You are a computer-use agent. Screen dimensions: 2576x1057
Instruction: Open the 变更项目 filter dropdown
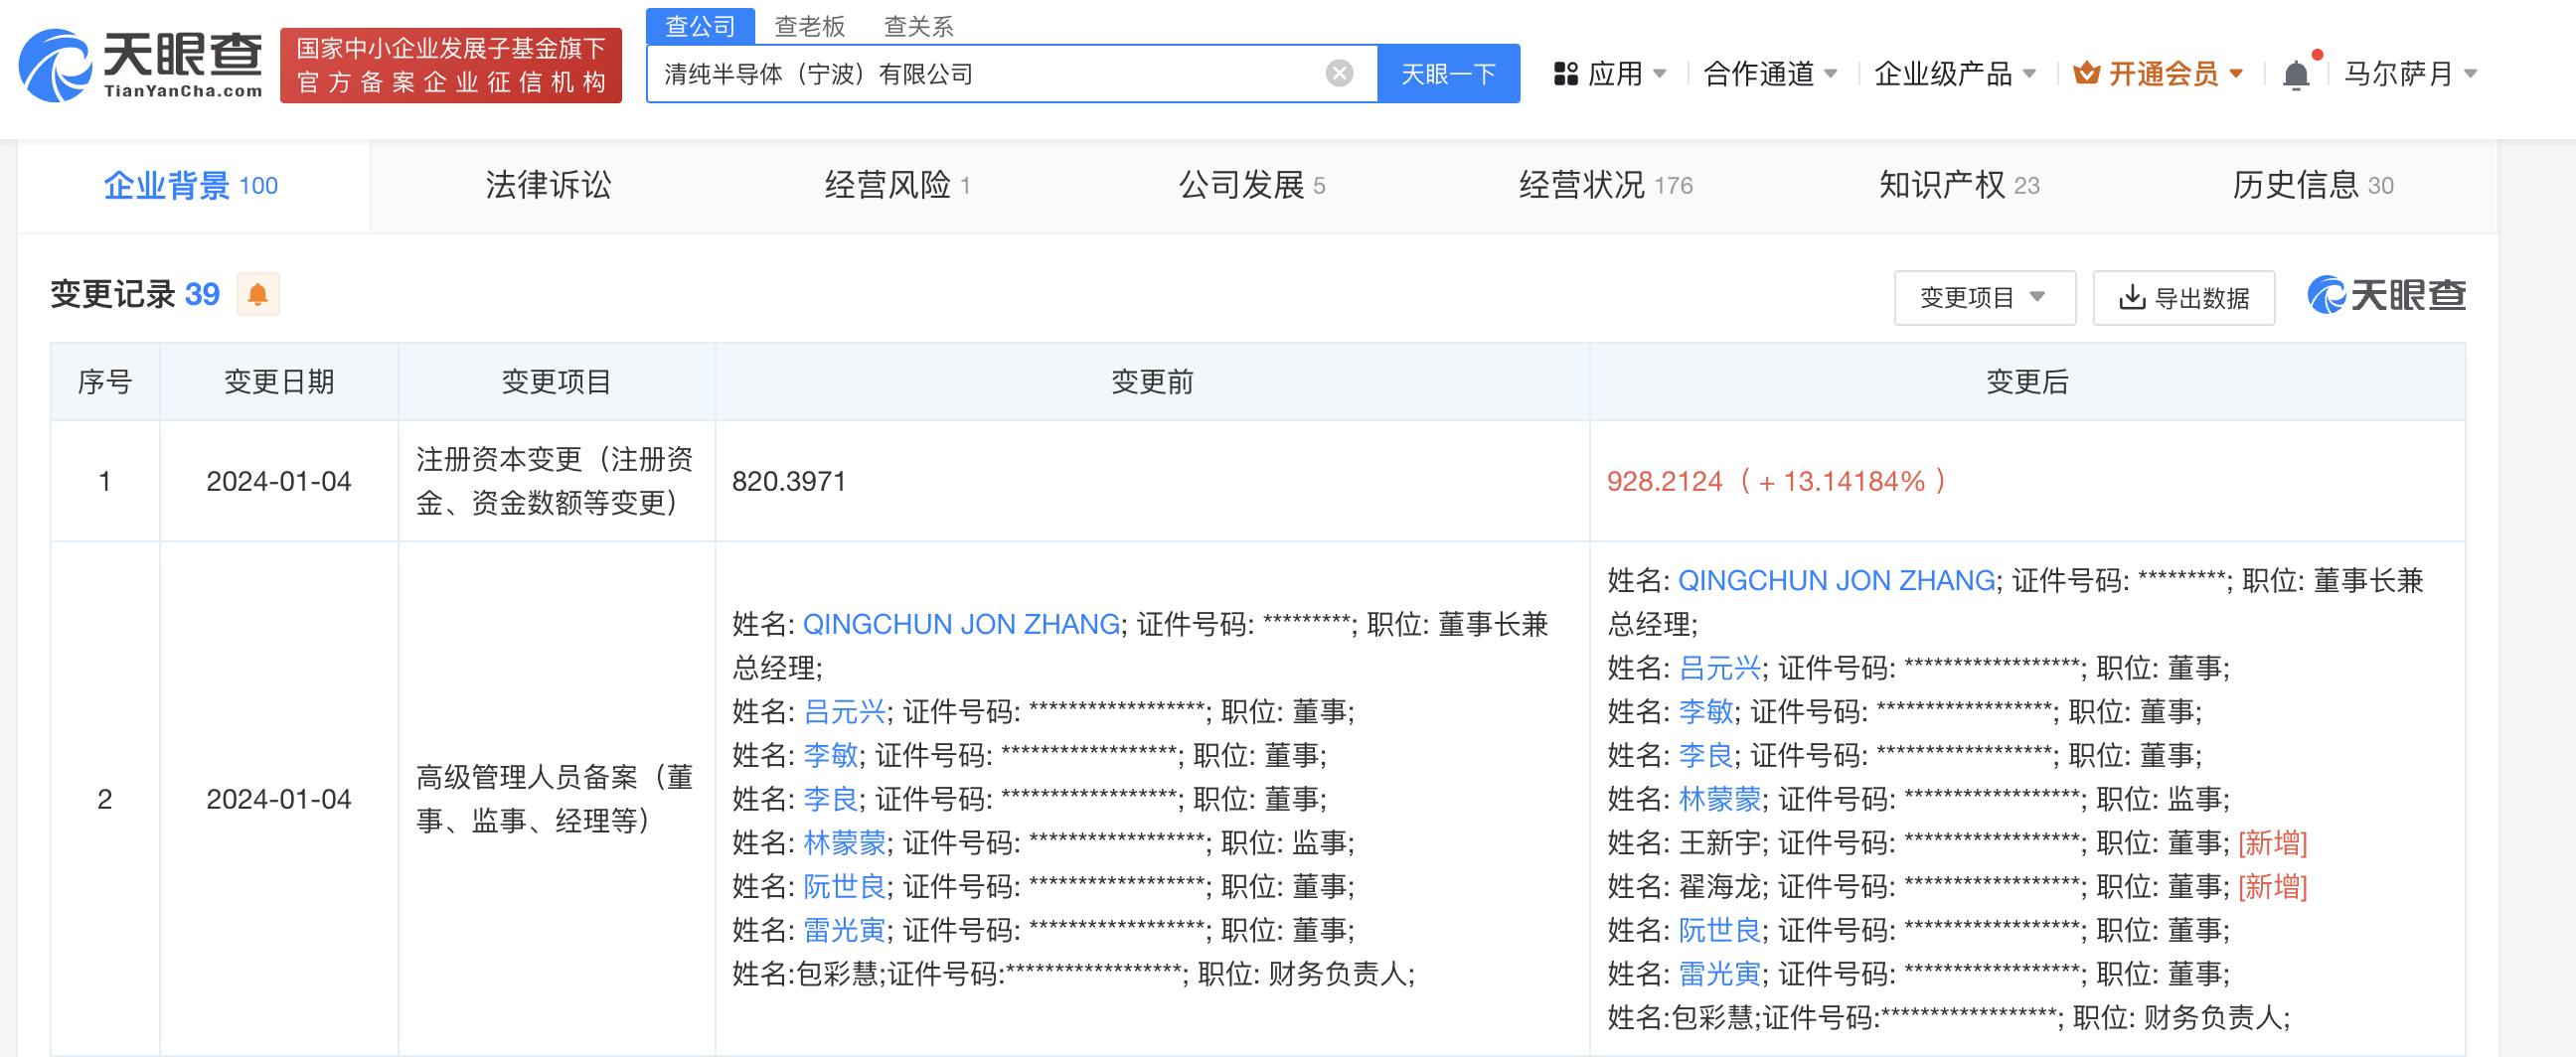coord(1983,298)
